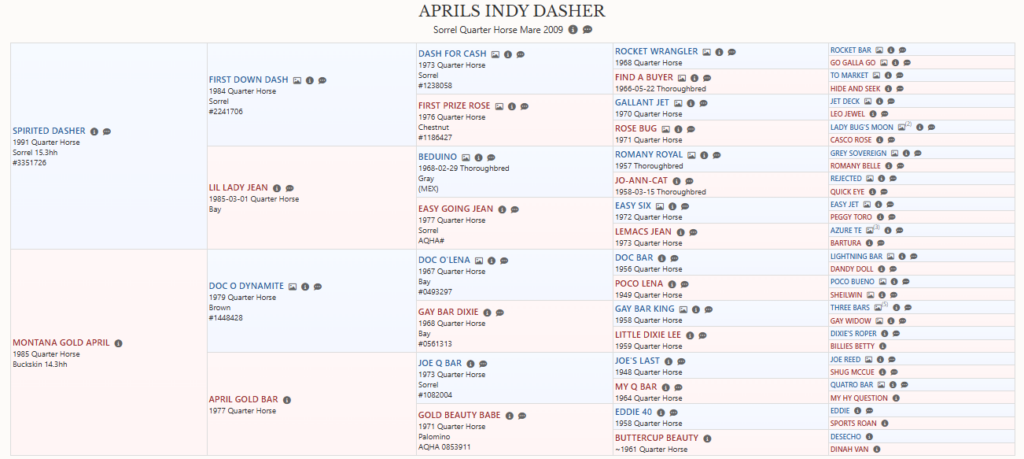Open Poco Lena link

639,284
